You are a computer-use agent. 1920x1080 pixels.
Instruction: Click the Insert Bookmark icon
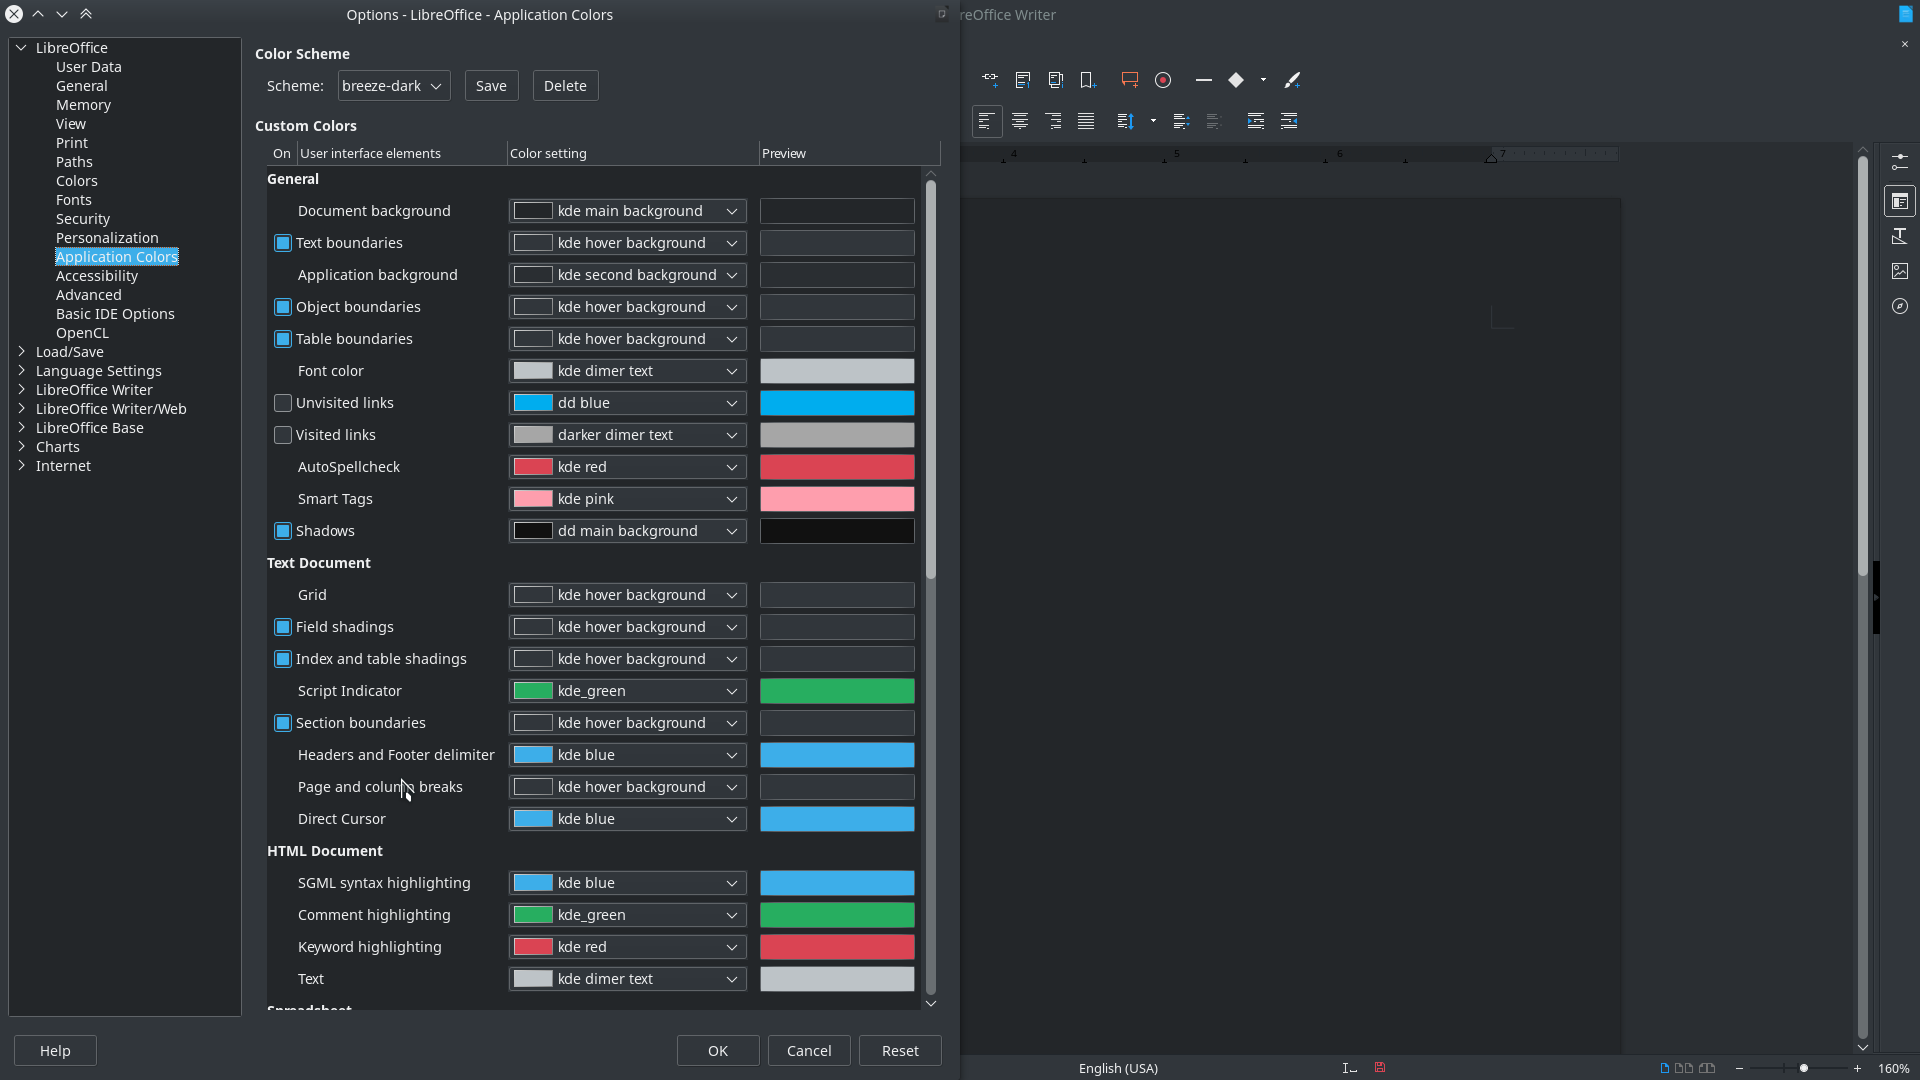(x=1088, y=80)
